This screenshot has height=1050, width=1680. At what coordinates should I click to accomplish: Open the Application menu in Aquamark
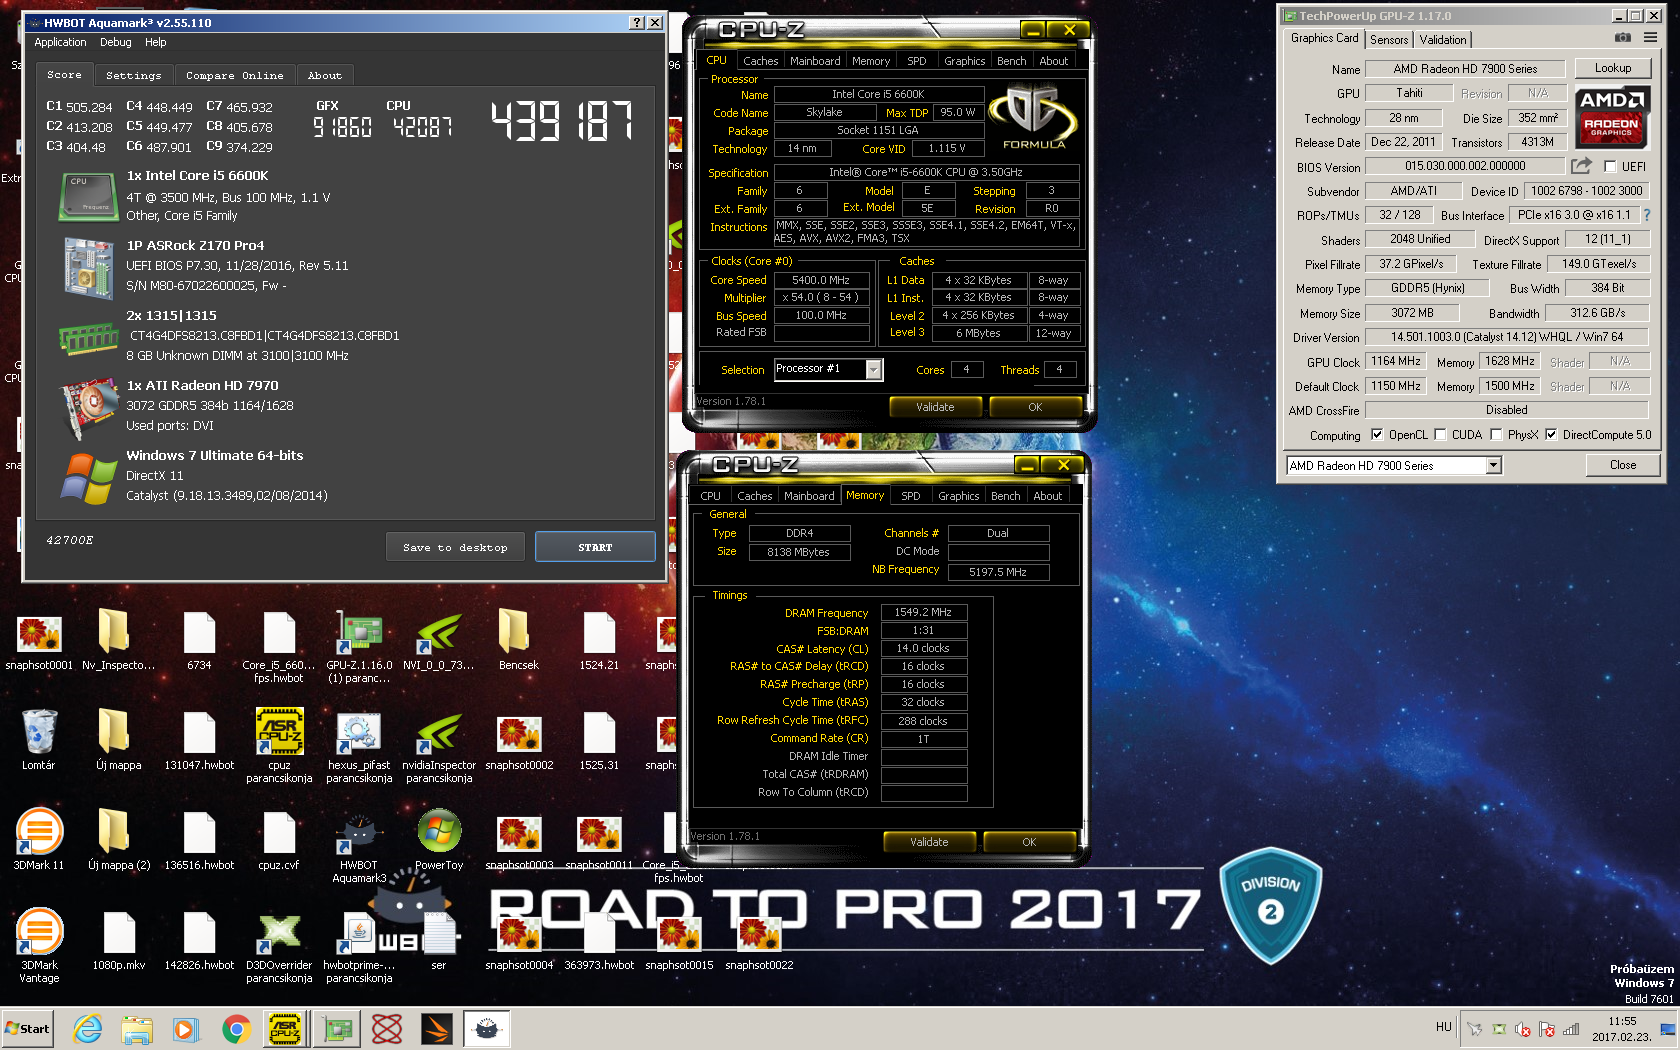pos(60,42)
